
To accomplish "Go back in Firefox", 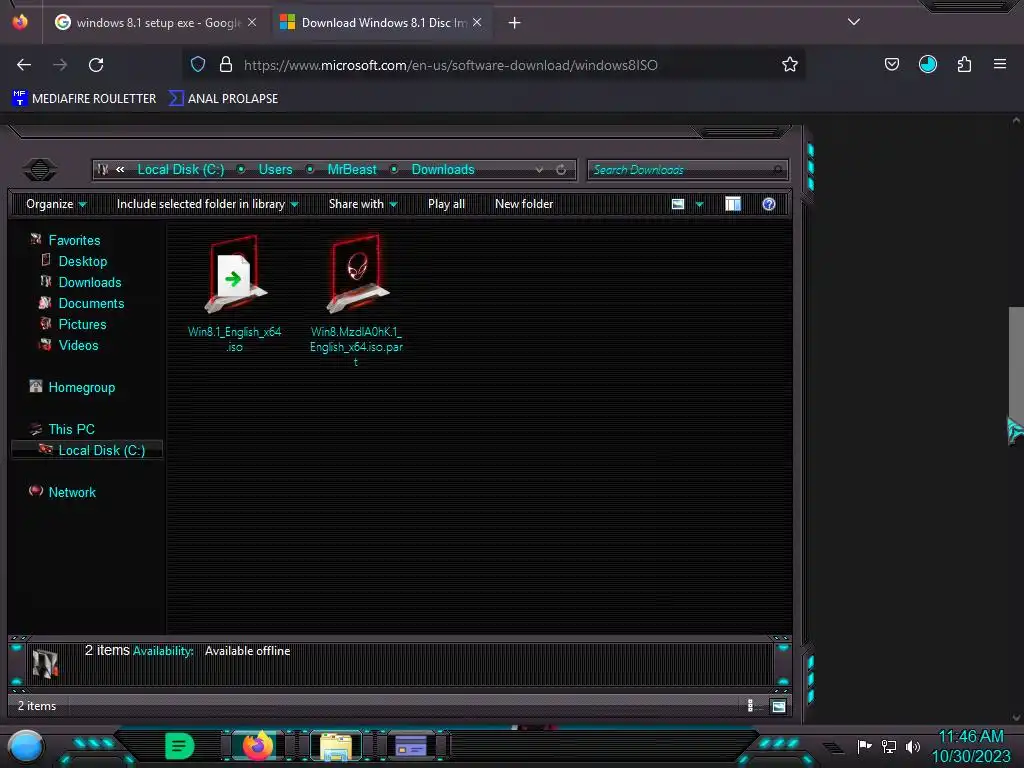I will pyautogui.click(x=24, y=65).
